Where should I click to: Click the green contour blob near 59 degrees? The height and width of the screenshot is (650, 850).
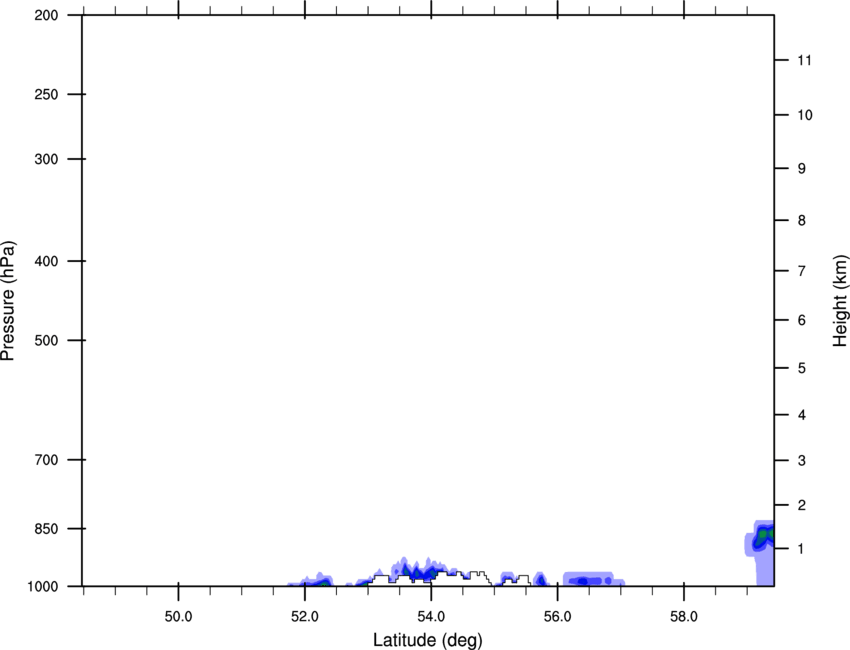tap(763, 535)
